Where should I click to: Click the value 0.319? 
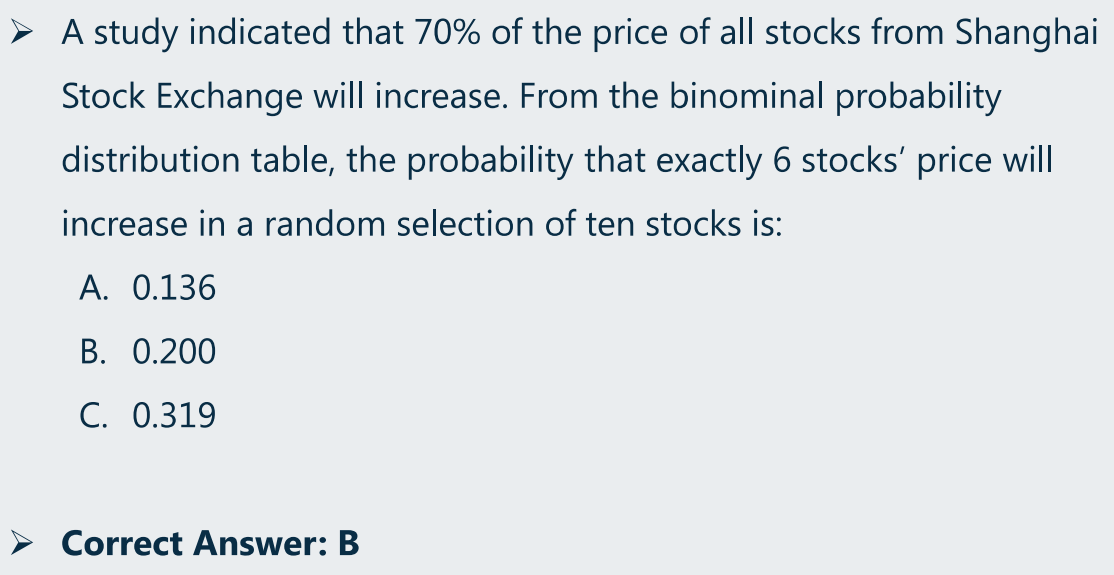tap(174, 416)
